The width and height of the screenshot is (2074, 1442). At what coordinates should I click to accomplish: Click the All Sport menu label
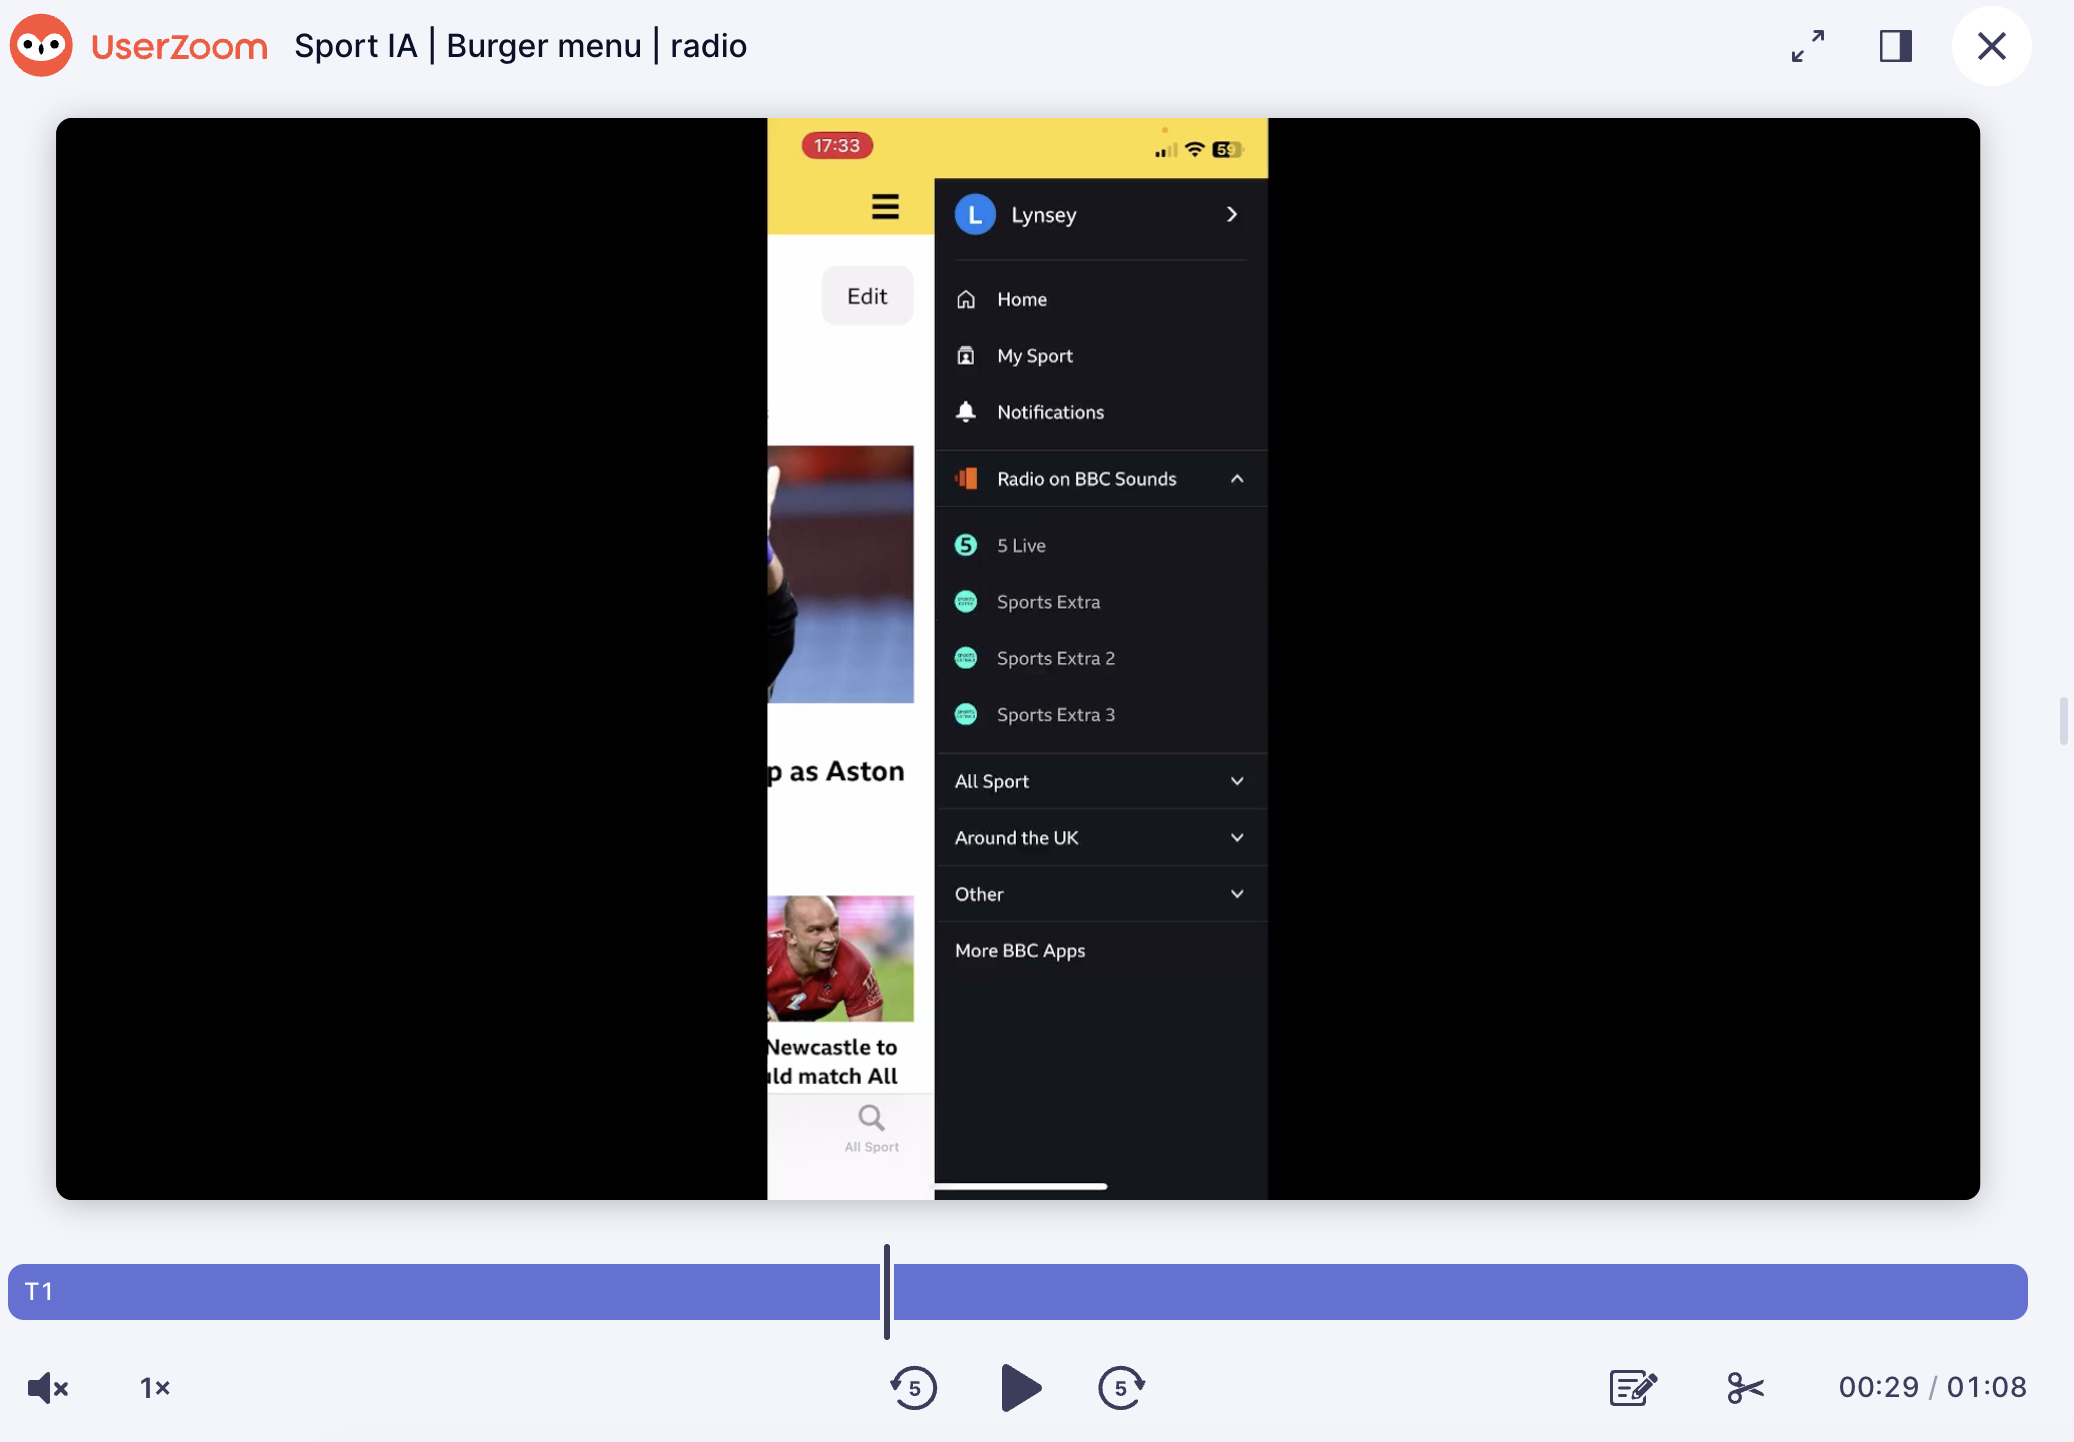992,781
